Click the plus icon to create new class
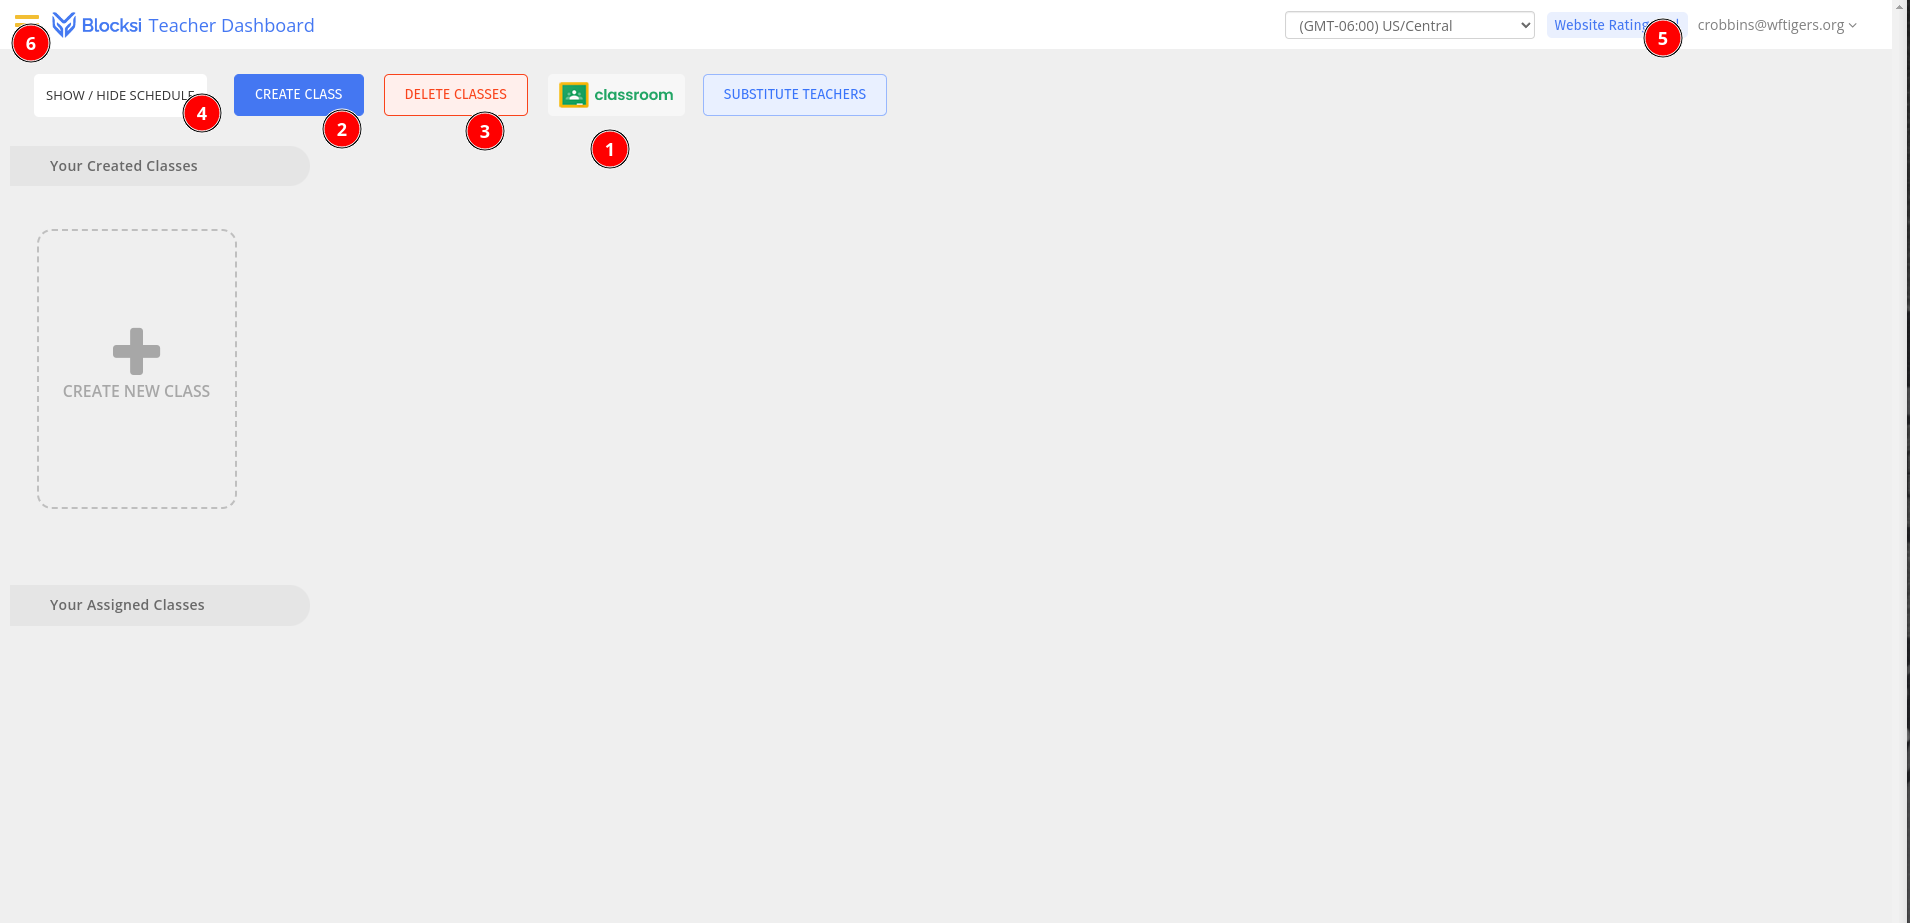 137,351
